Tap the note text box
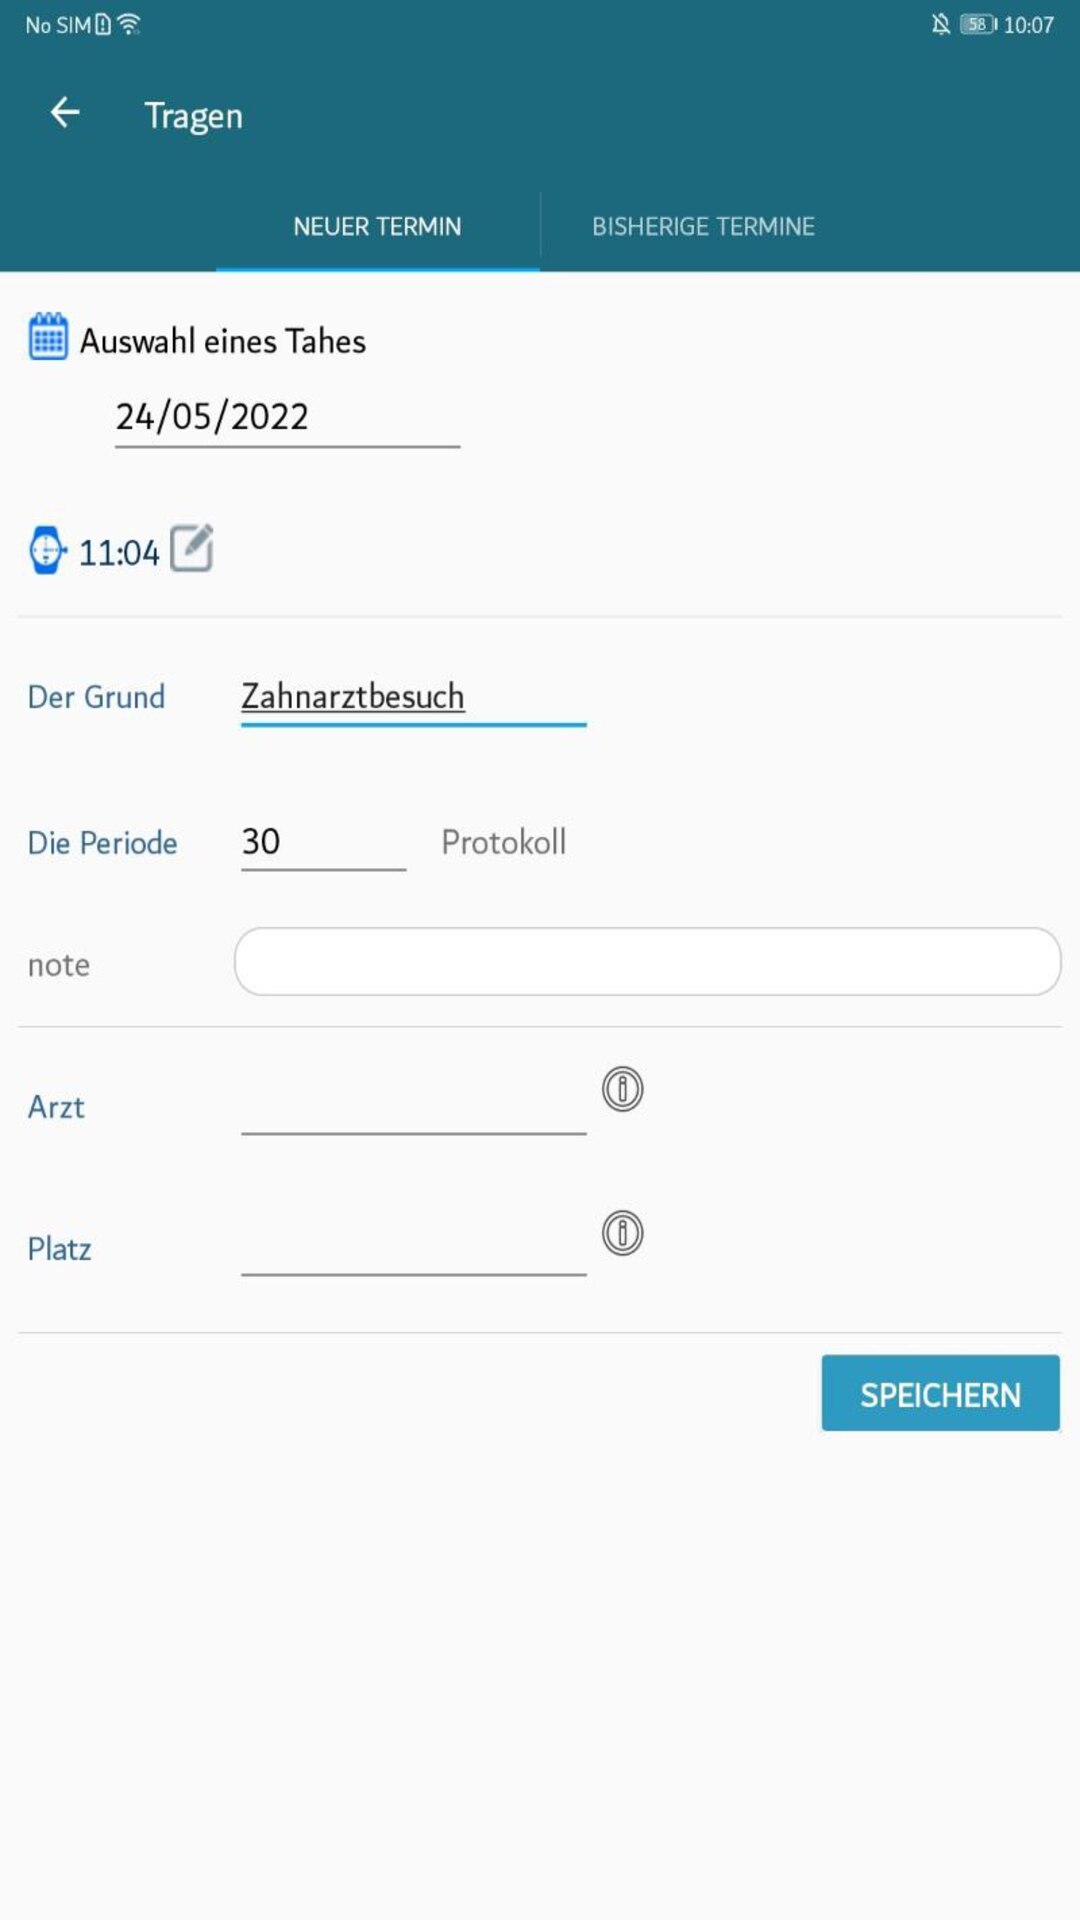1080x1920 pixels. coord(647,962)
